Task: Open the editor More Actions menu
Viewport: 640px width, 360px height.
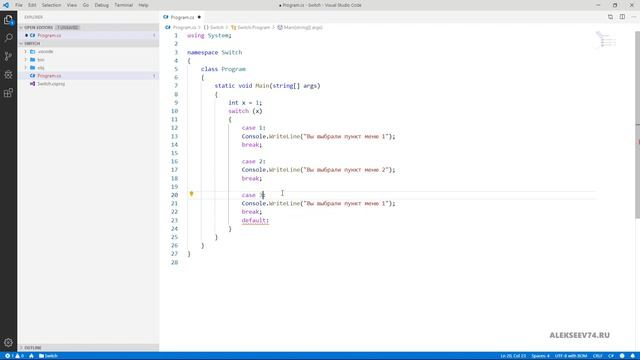Action: pyautogui.click(x=633, y=17)
